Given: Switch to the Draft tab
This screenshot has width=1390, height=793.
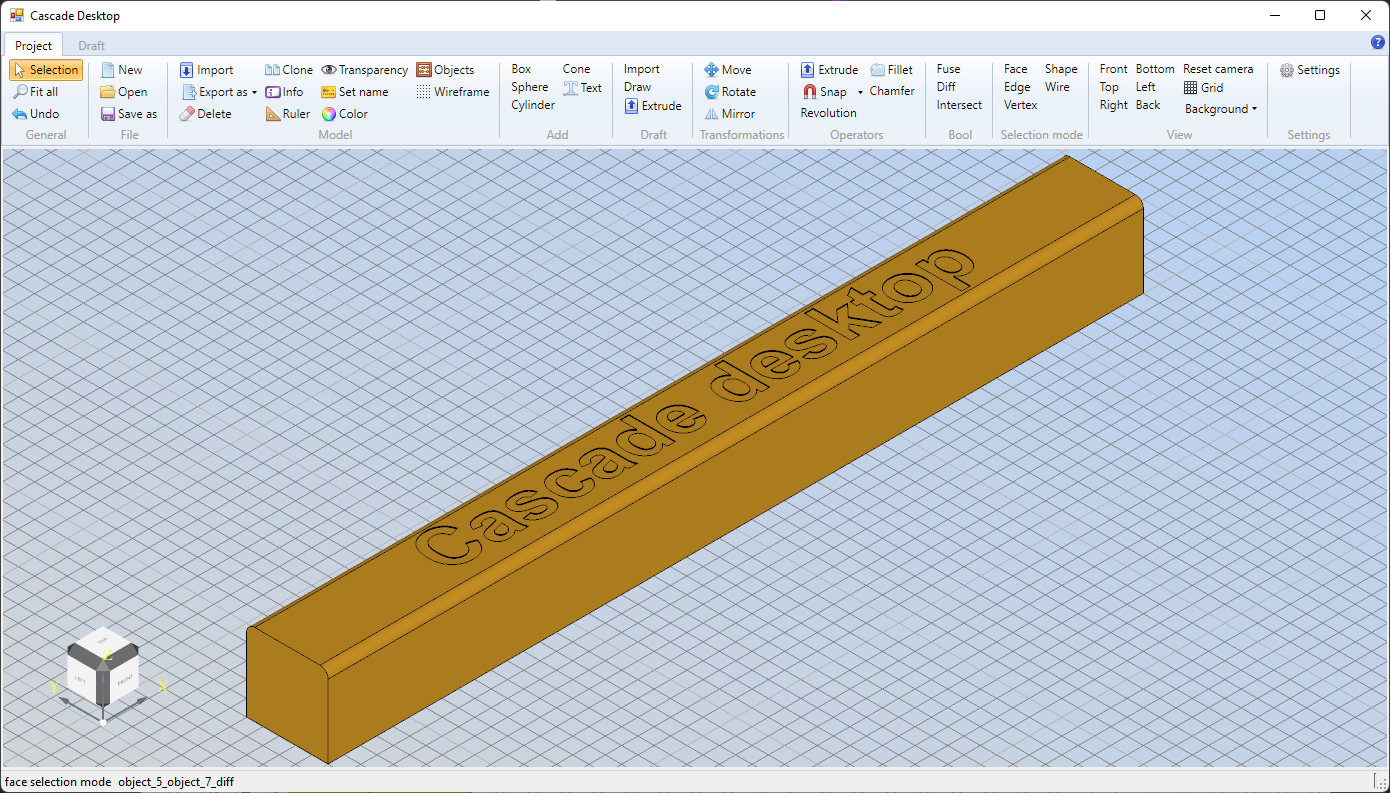Looking at the screenshot, I should point(92,46).
